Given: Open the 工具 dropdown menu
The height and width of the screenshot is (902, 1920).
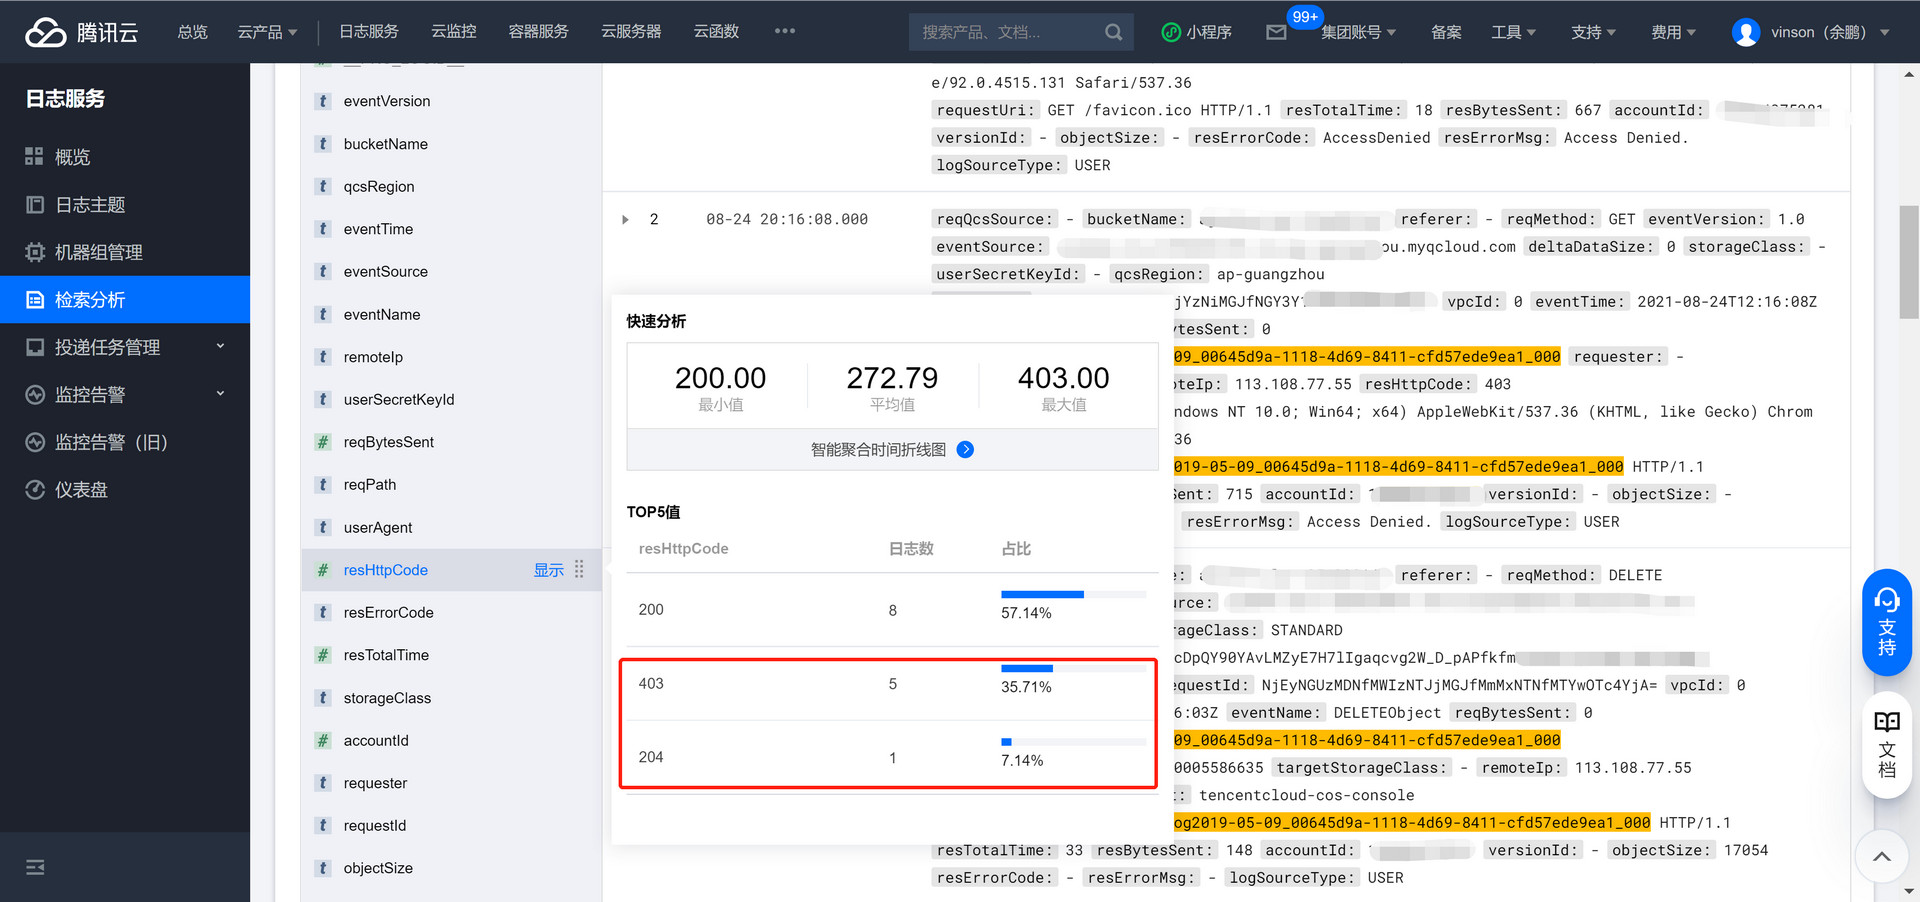Looking at the screenshot, I should [1513, 32].
